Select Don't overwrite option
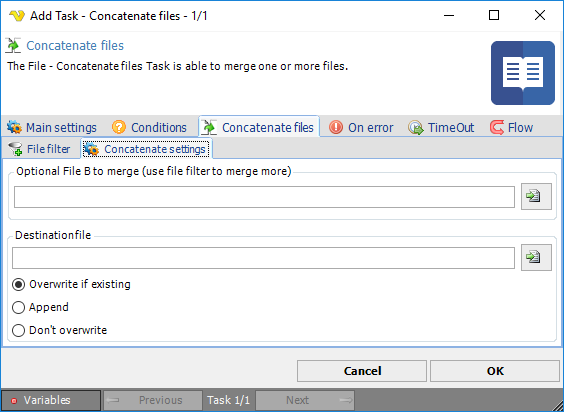Image resolution: width=564 pixels, height=412 pixels. click(x=60, y=330)
